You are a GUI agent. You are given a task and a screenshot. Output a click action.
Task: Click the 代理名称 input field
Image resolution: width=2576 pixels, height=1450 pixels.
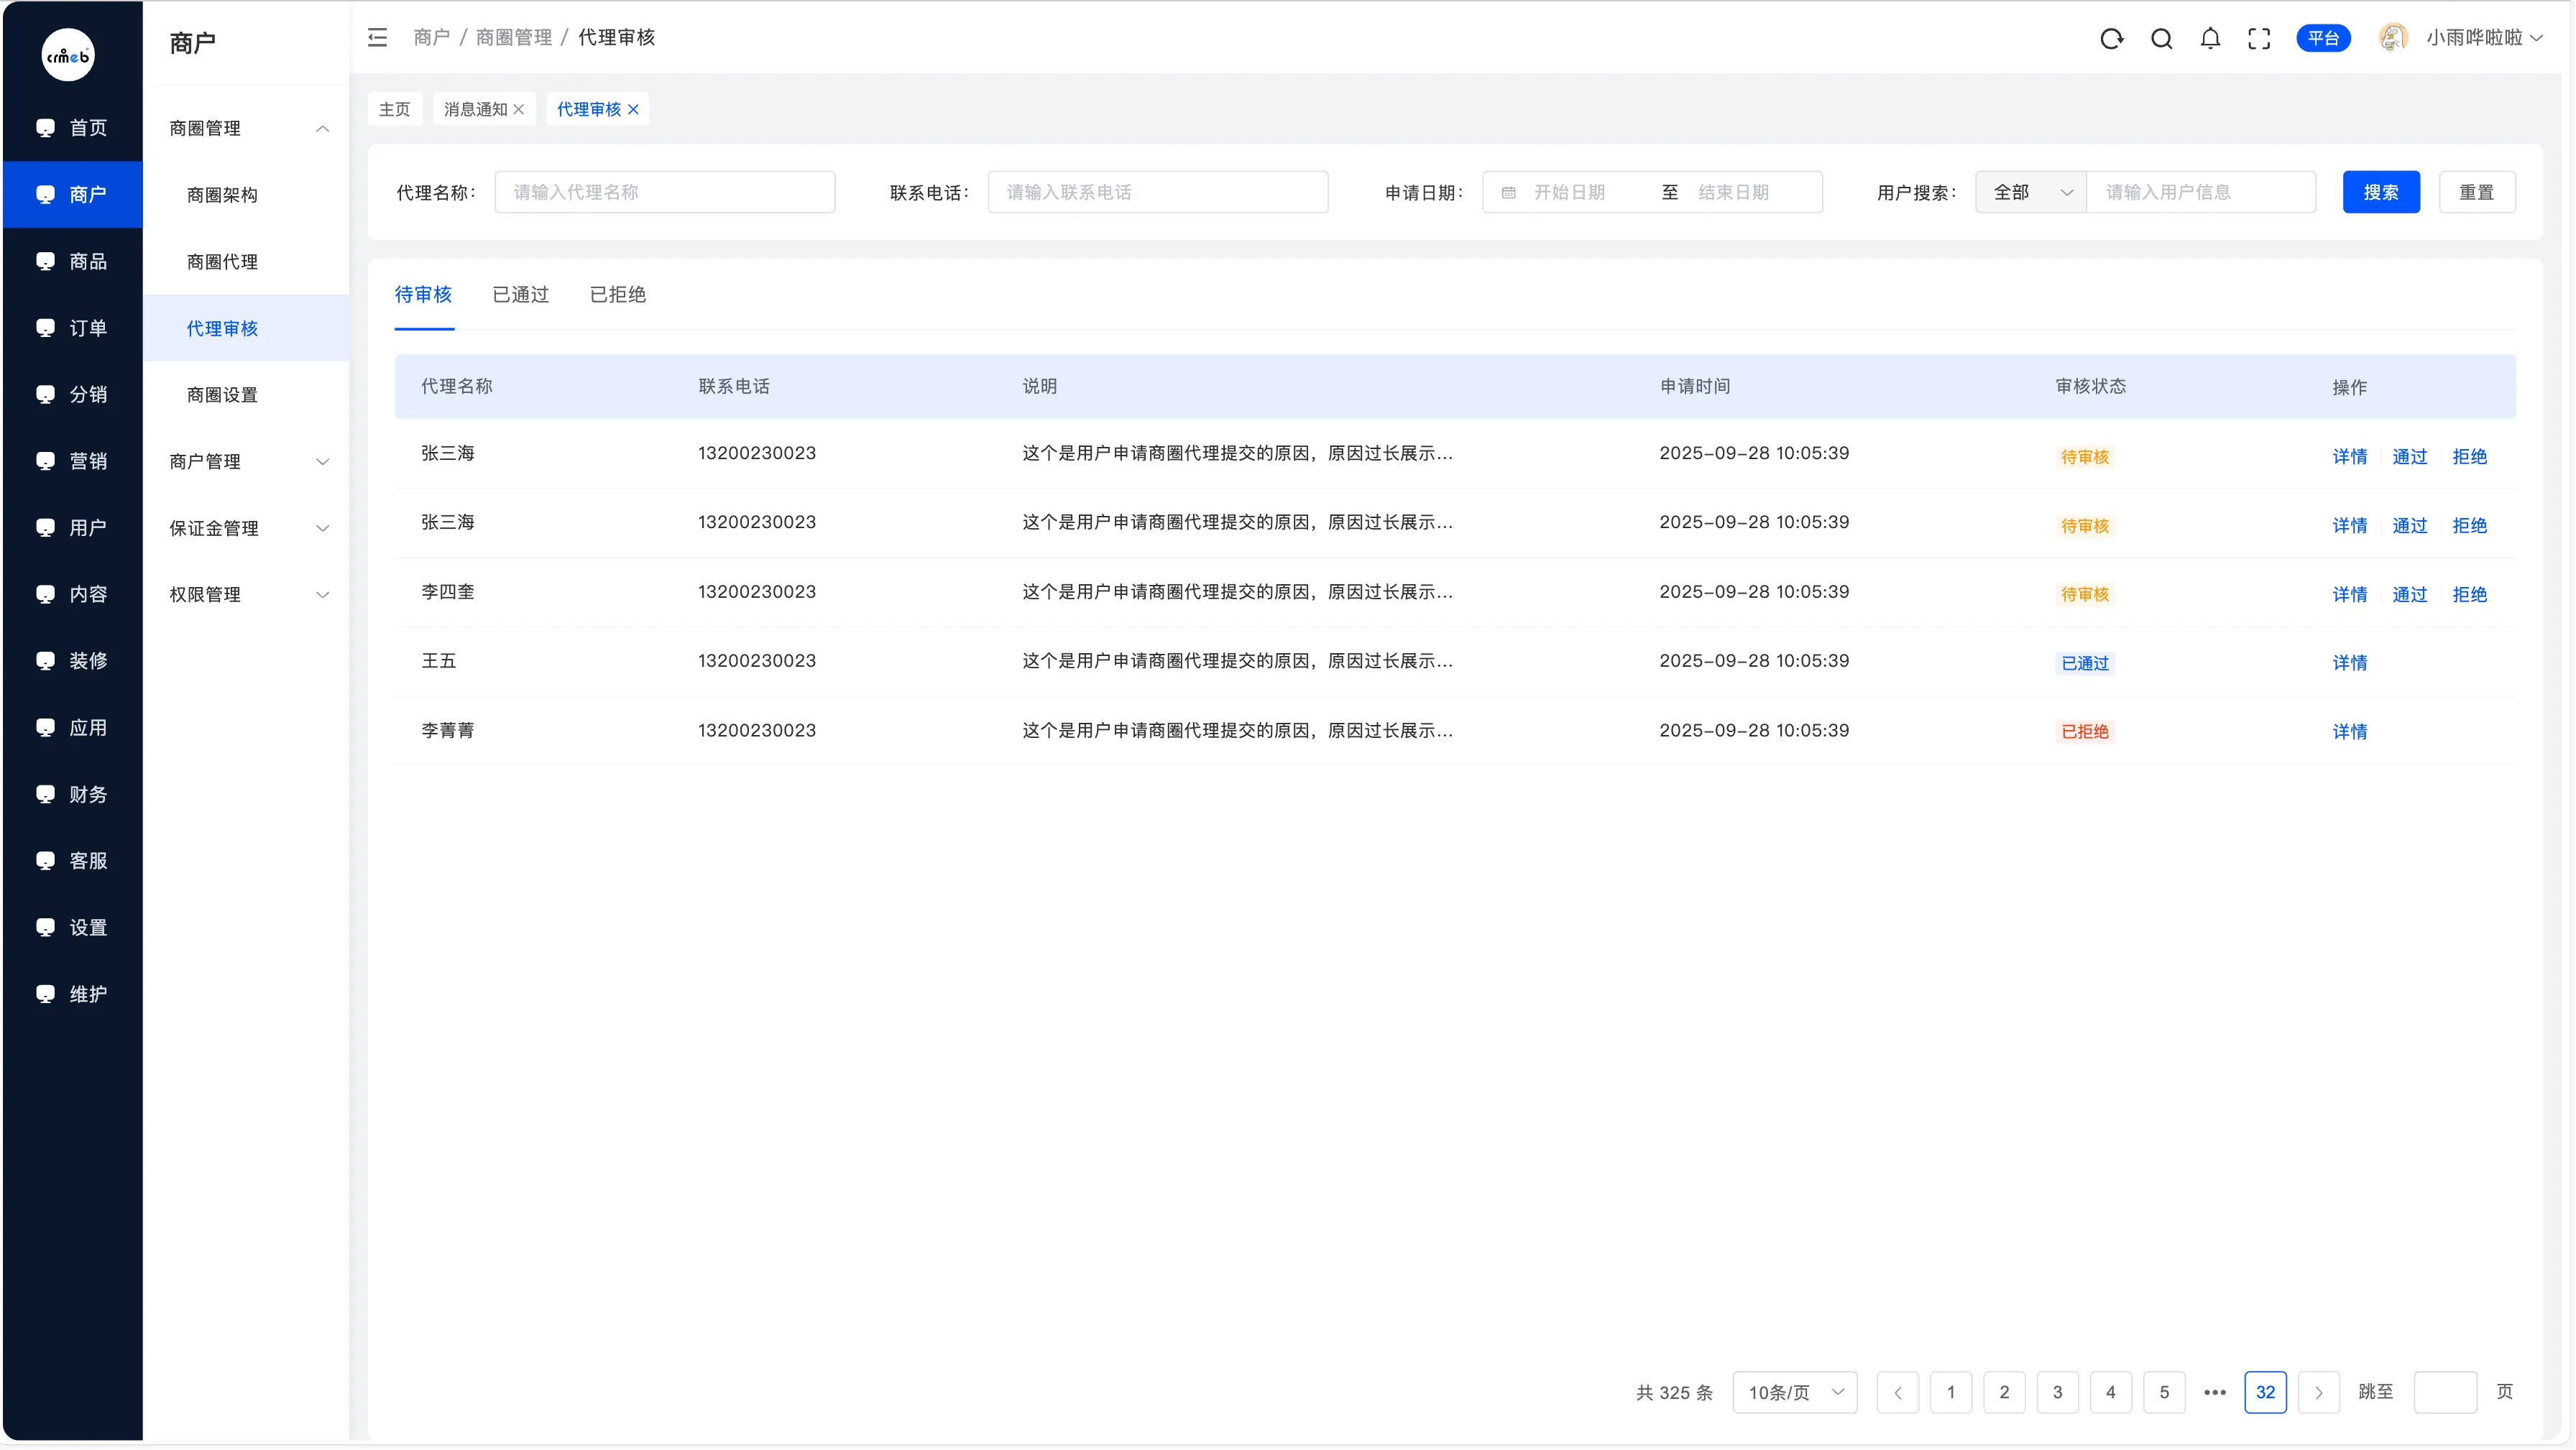pos(664,192)
